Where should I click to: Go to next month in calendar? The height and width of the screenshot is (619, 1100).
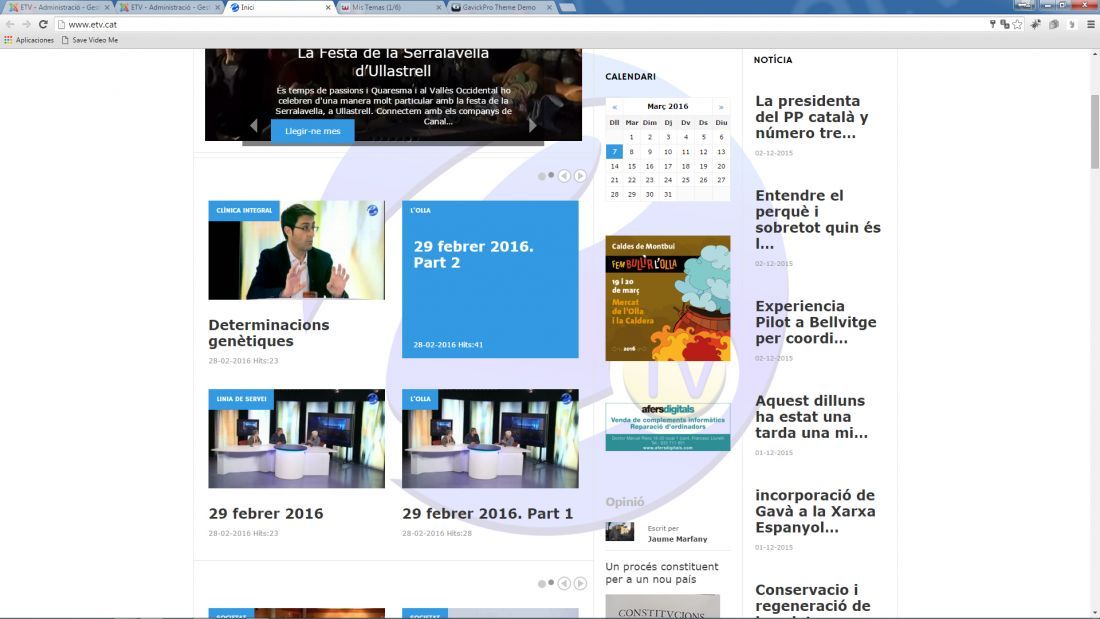[720, 107]
